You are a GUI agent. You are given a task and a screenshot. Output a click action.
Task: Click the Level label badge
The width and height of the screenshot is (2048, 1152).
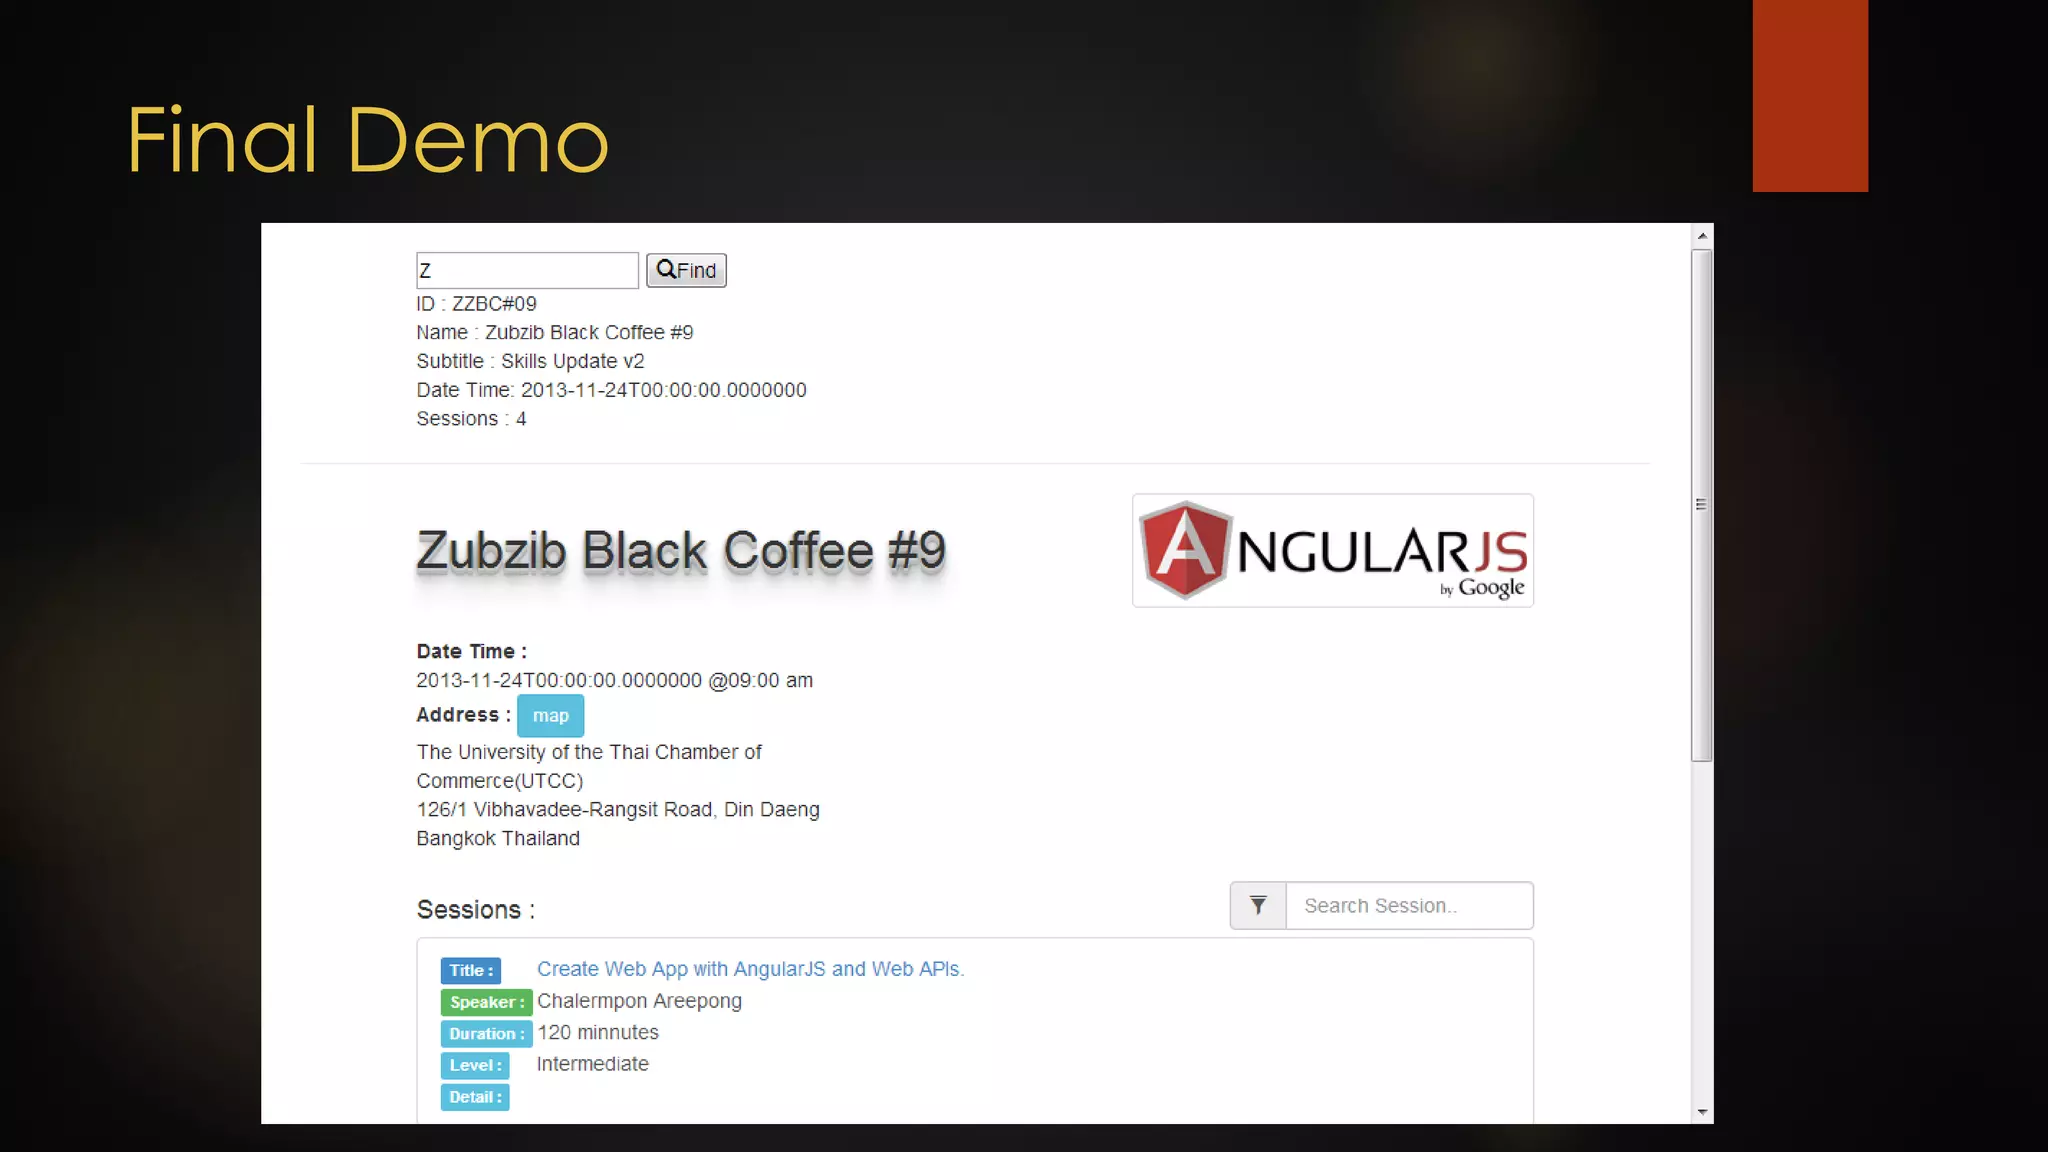475,1065
